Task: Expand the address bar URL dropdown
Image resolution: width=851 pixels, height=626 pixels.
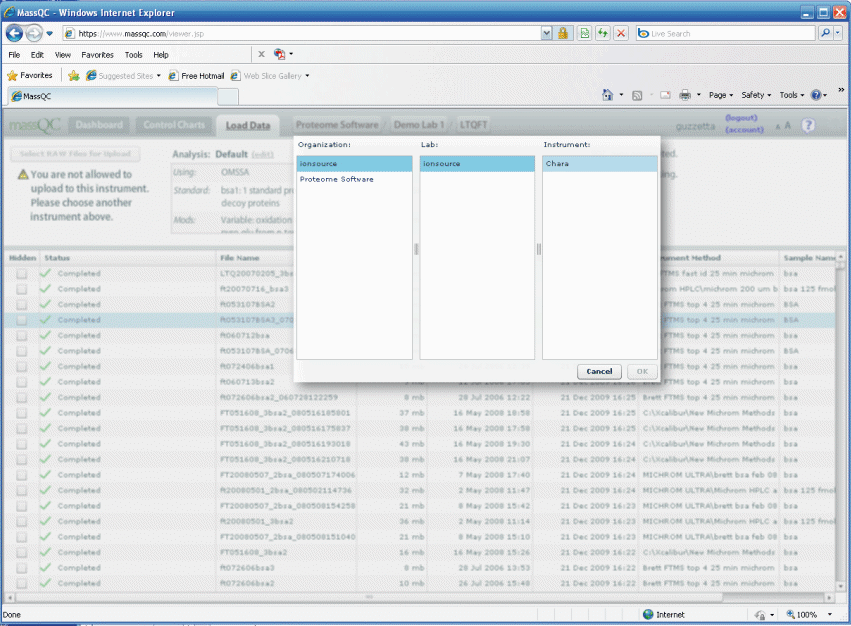Action: click(x=547, y=34)
